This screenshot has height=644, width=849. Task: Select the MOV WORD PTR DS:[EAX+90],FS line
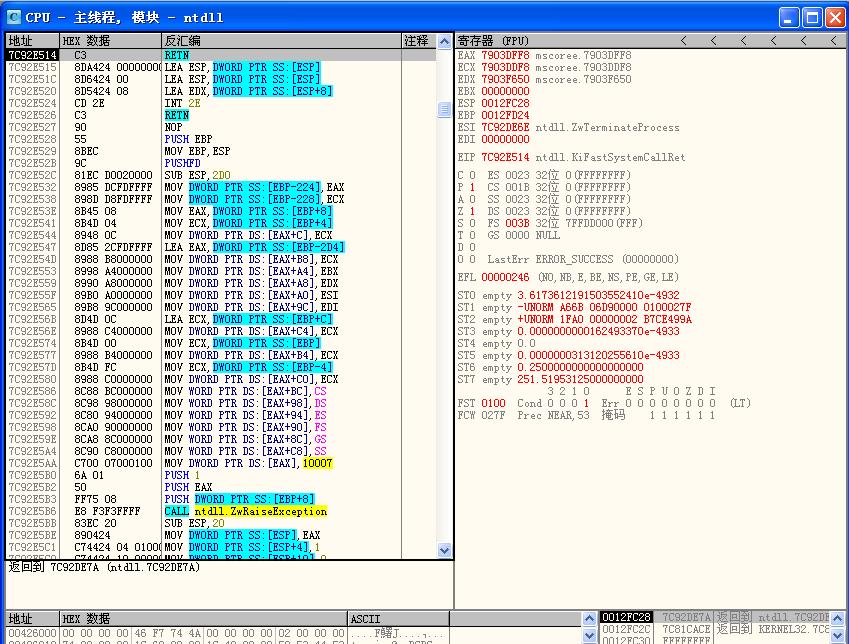(x=245, y=427)
